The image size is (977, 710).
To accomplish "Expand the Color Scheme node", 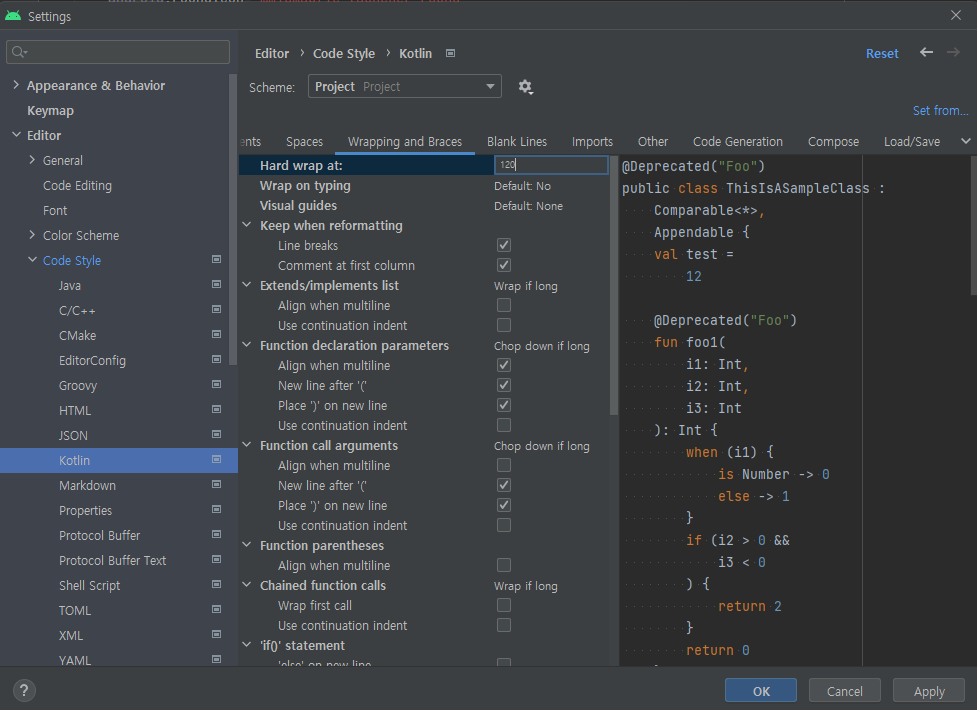I will [32, 234].
